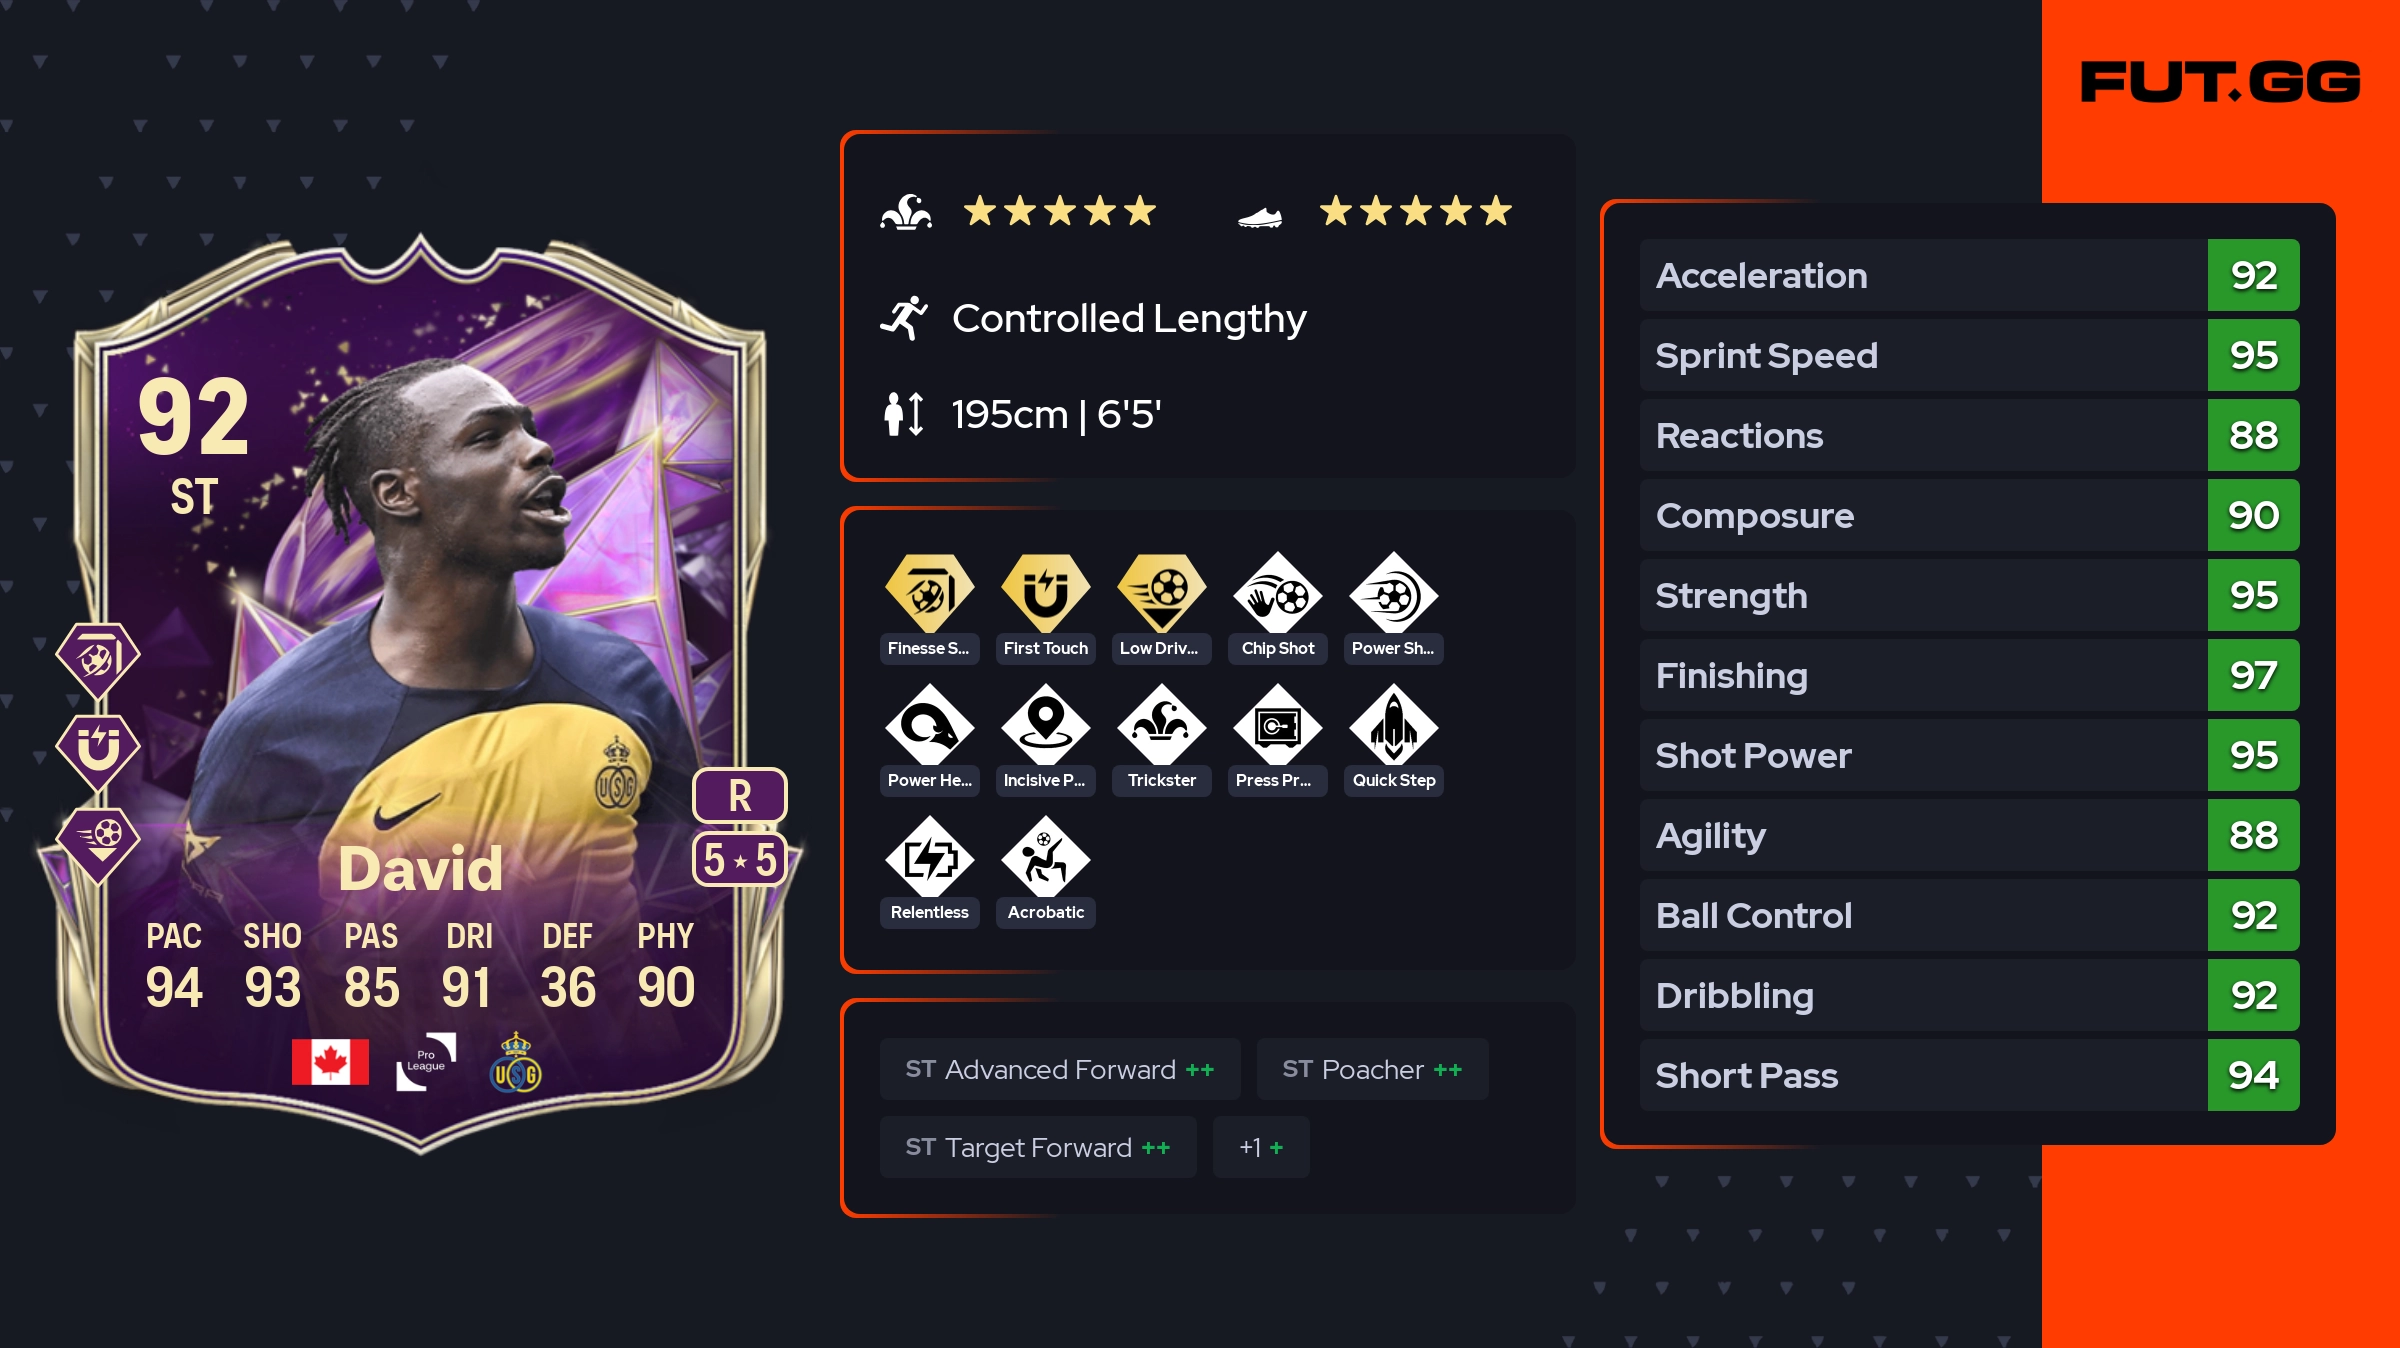This screenshot has width=2400, height=1348.
Task: Select the Incisive Pass playstyle icon
Action: pos(1045,725)
